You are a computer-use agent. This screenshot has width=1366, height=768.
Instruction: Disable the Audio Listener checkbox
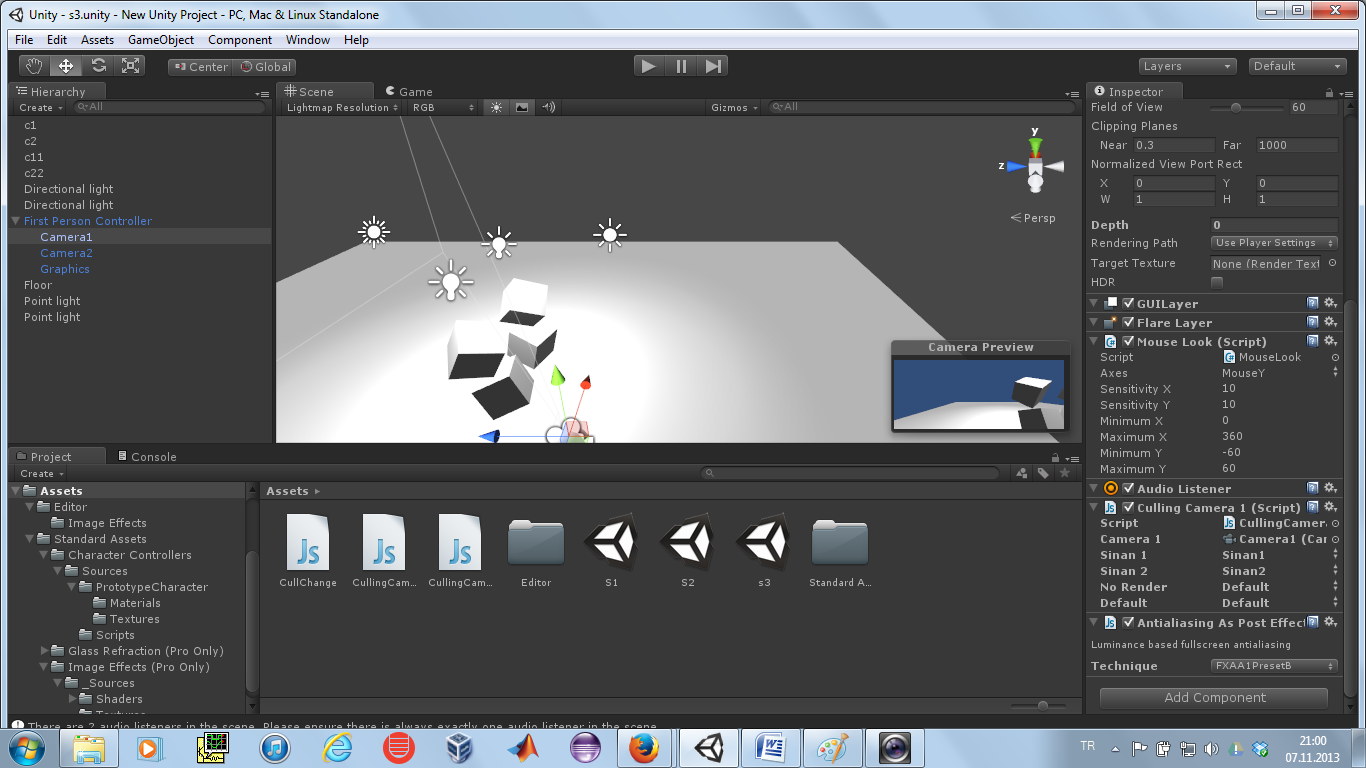(1128, 488)
